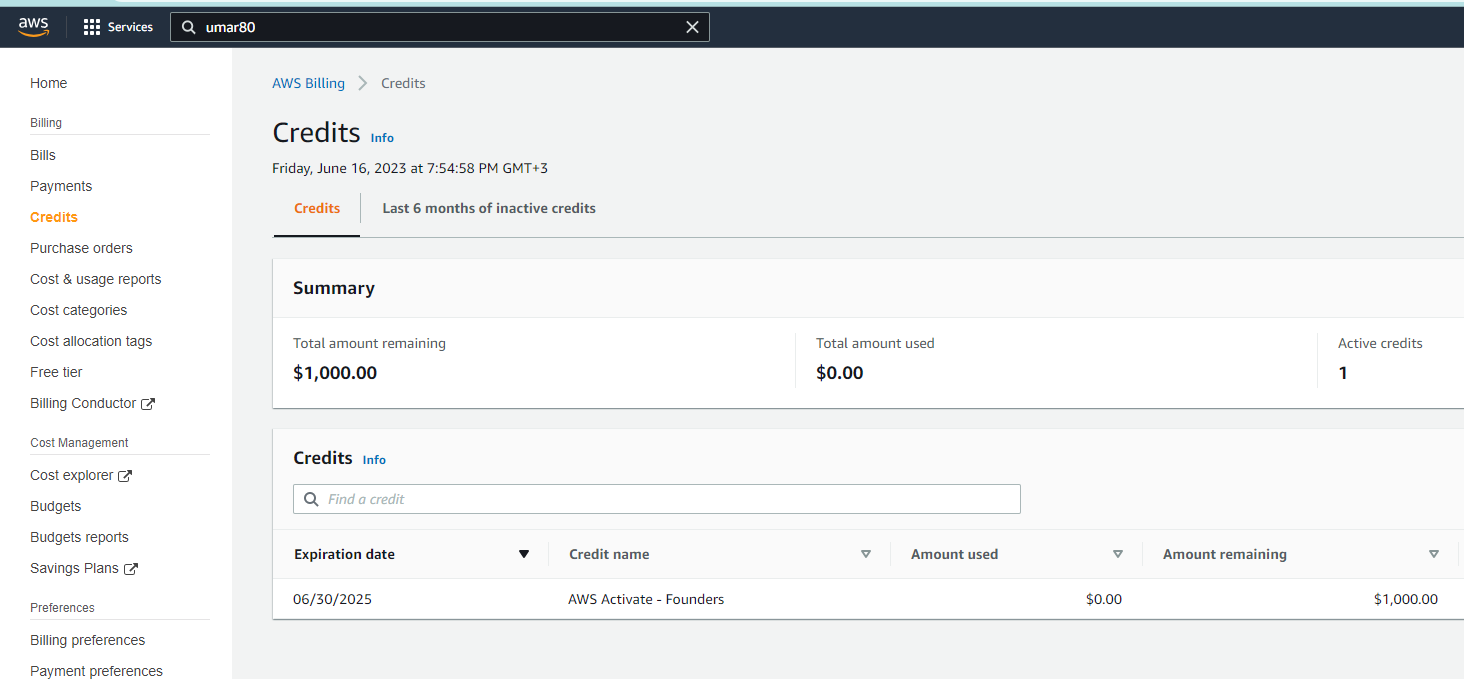1464x679 pixels.
Task: Click the Summary panel heading
Action: click(x=334, y=288)
